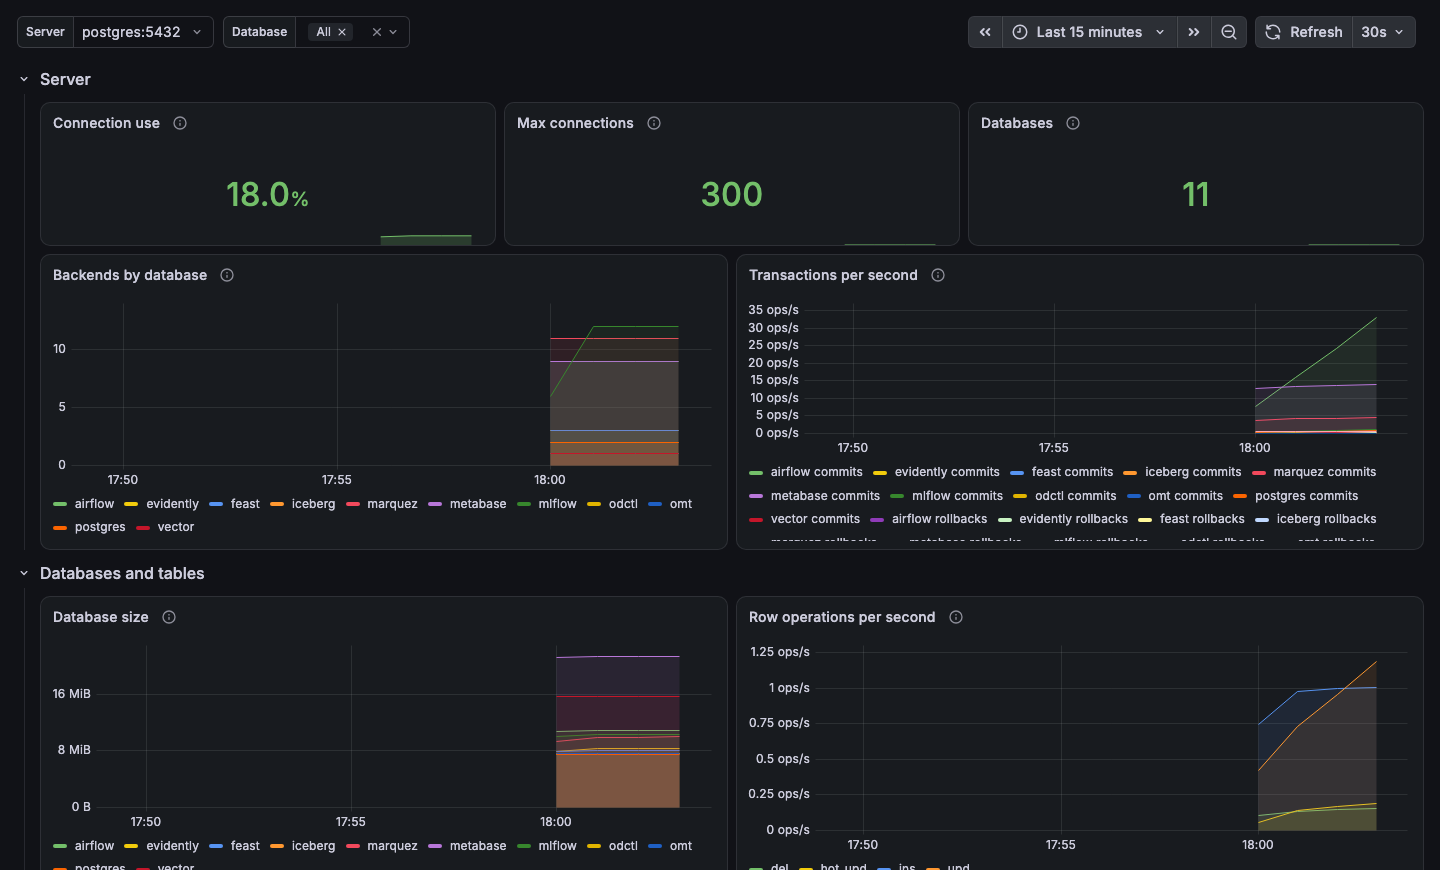Viewport: 1440px width, 870px height.
Task: Click the Row operations per second title
Action: click(842, 617)
